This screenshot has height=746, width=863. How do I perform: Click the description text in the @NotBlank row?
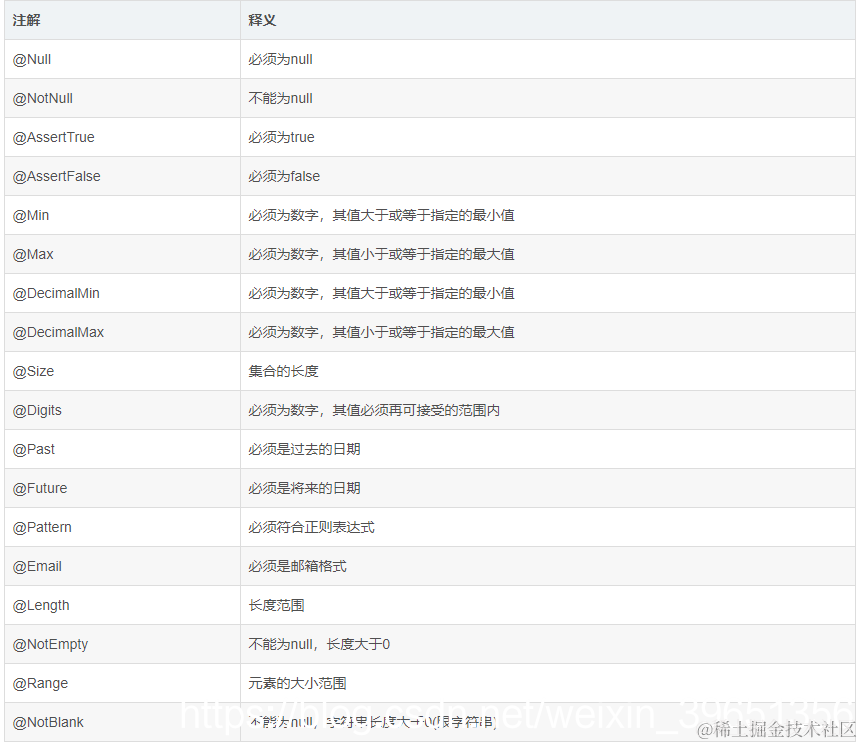point(372,723)
